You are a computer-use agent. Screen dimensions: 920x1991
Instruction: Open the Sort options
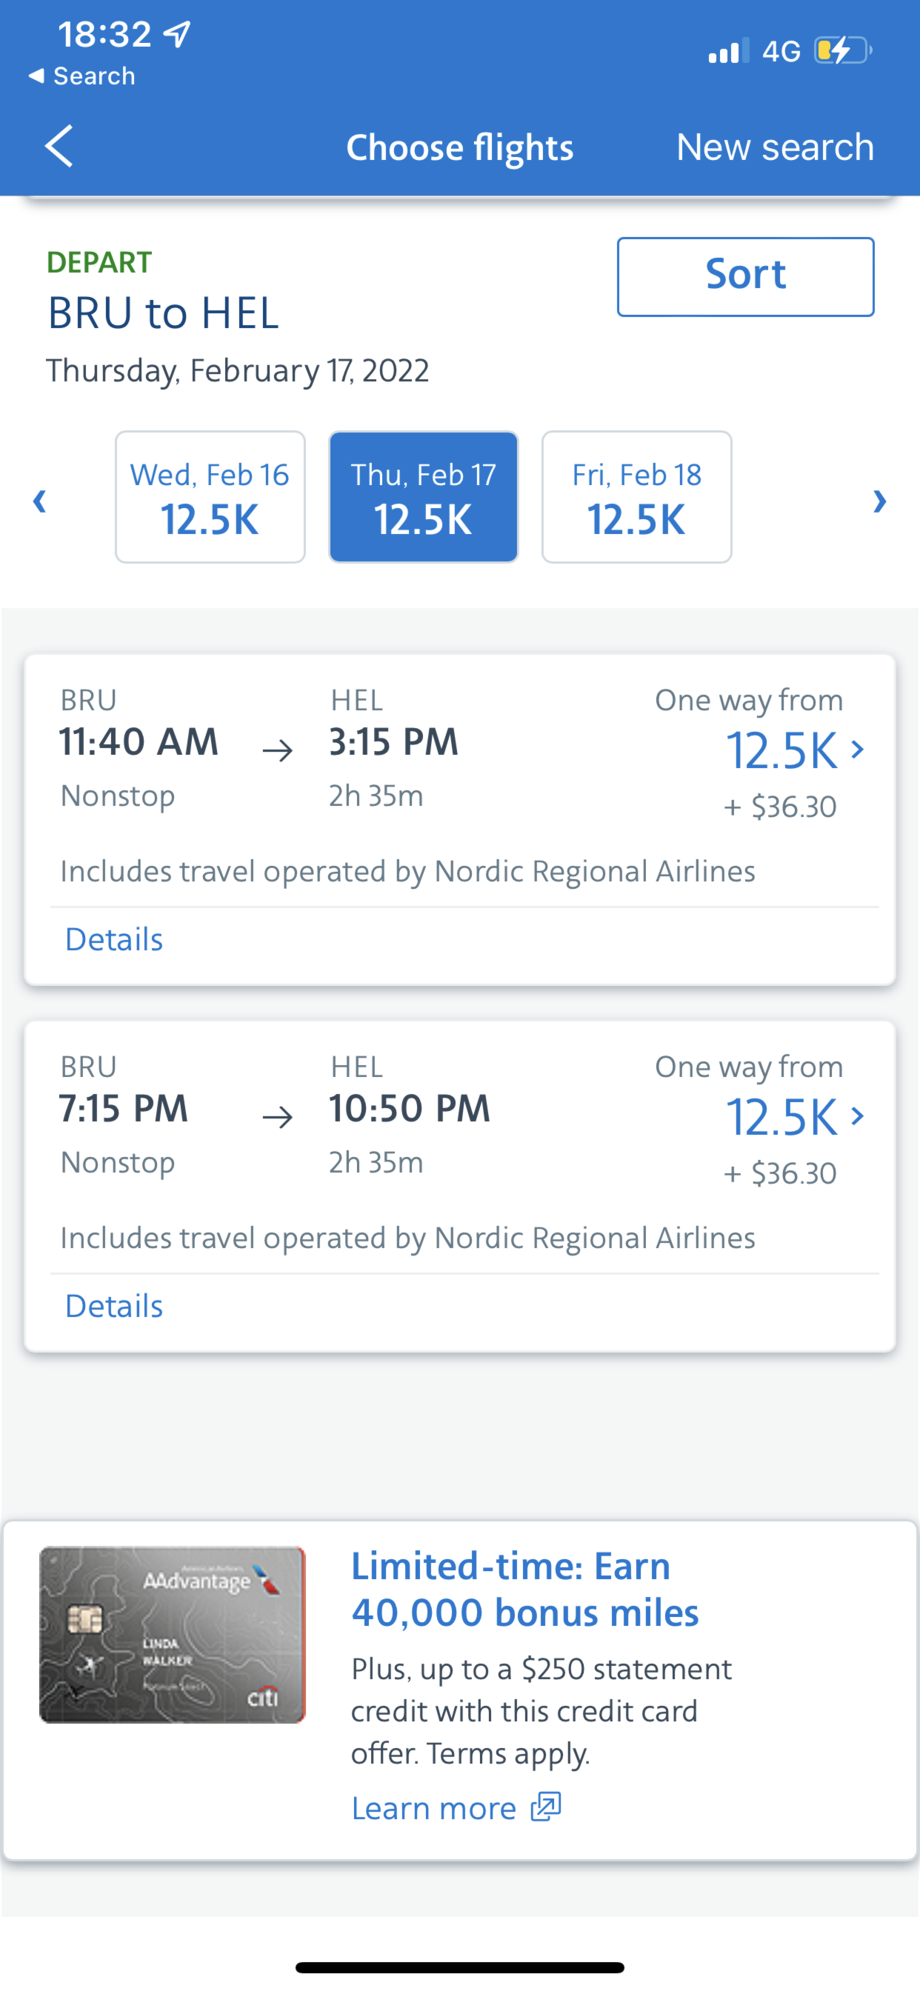746,276
